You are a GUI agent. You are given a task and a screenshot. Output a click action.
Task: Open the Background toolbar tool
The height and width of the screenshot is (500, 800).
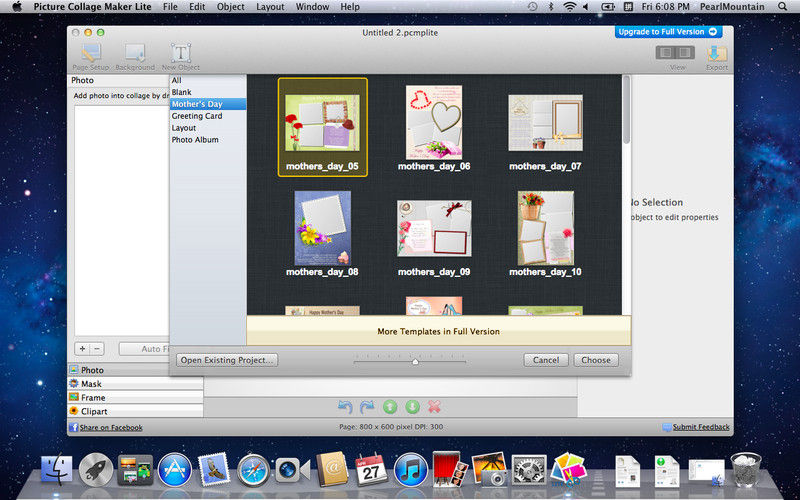point(135,57)
